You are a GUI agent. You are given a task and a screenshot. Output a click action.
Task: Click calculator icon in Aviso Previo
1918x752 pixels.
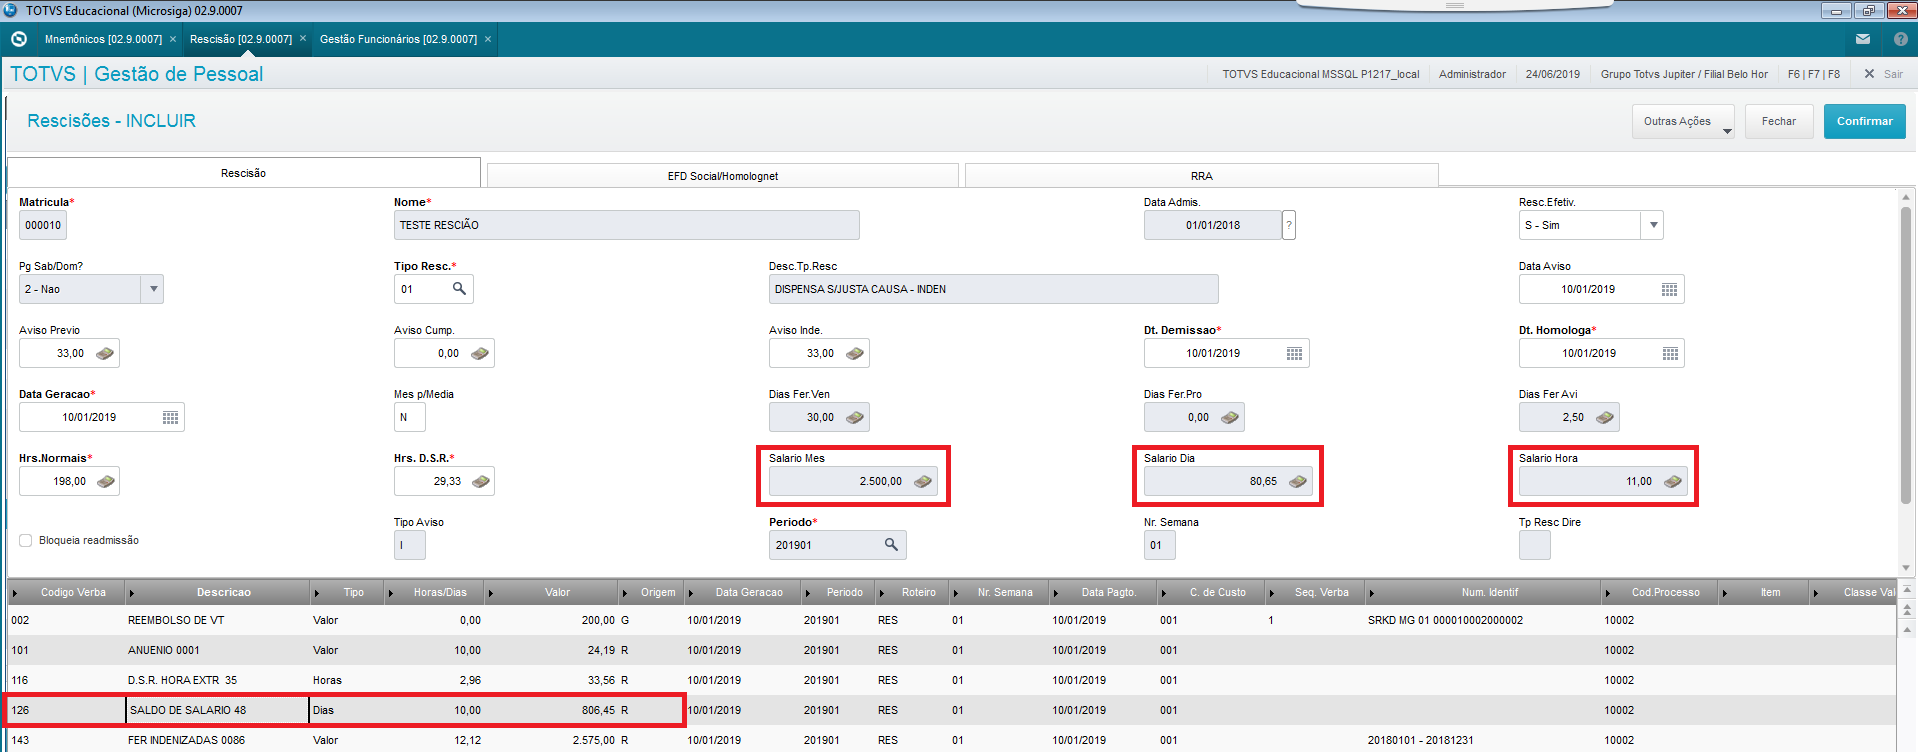click(x=105, y=353)
